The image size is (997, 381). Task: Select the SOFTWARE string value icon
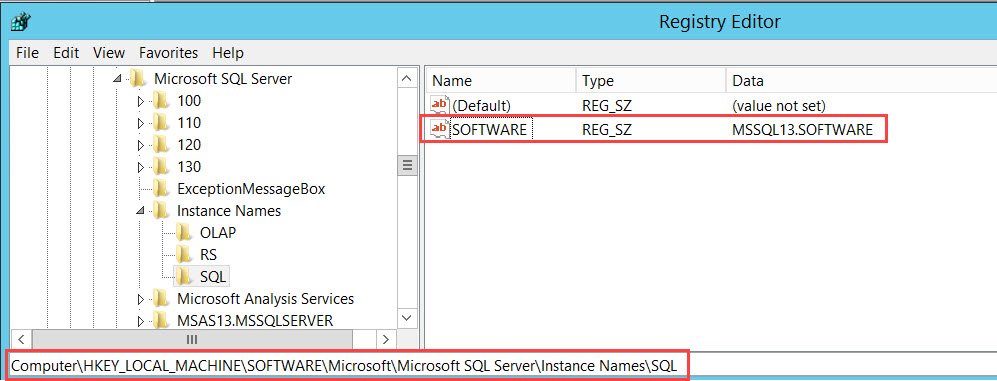(439, 129)
